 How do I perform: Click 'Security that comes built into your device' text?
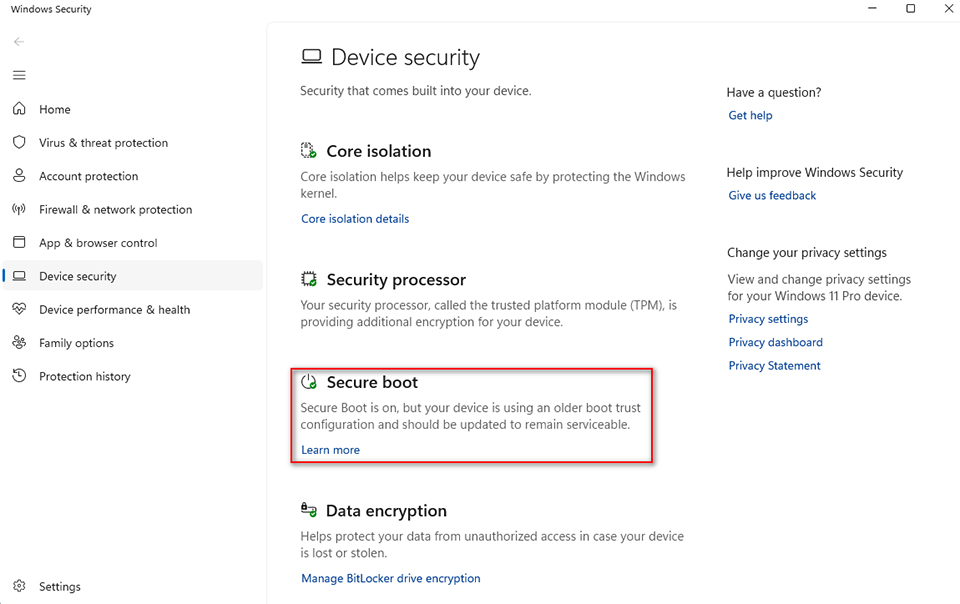click(416, 91)
